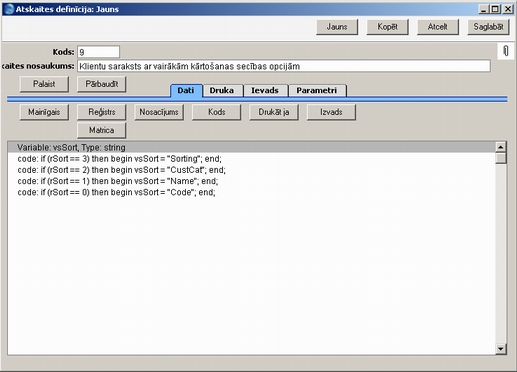Minimize the Atskaites definīcija window
Screen dimensions: 517x372
[484, 9]
